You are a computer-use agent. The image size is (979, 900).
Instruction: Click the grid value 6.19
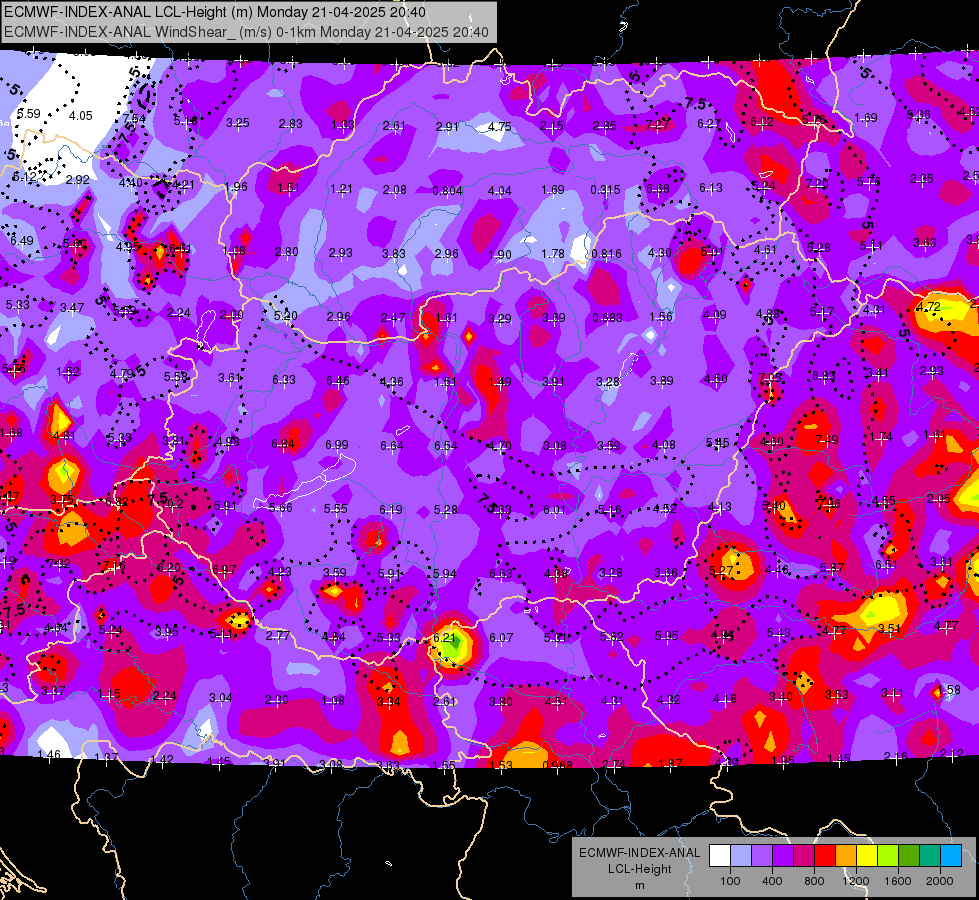(391, 510)
